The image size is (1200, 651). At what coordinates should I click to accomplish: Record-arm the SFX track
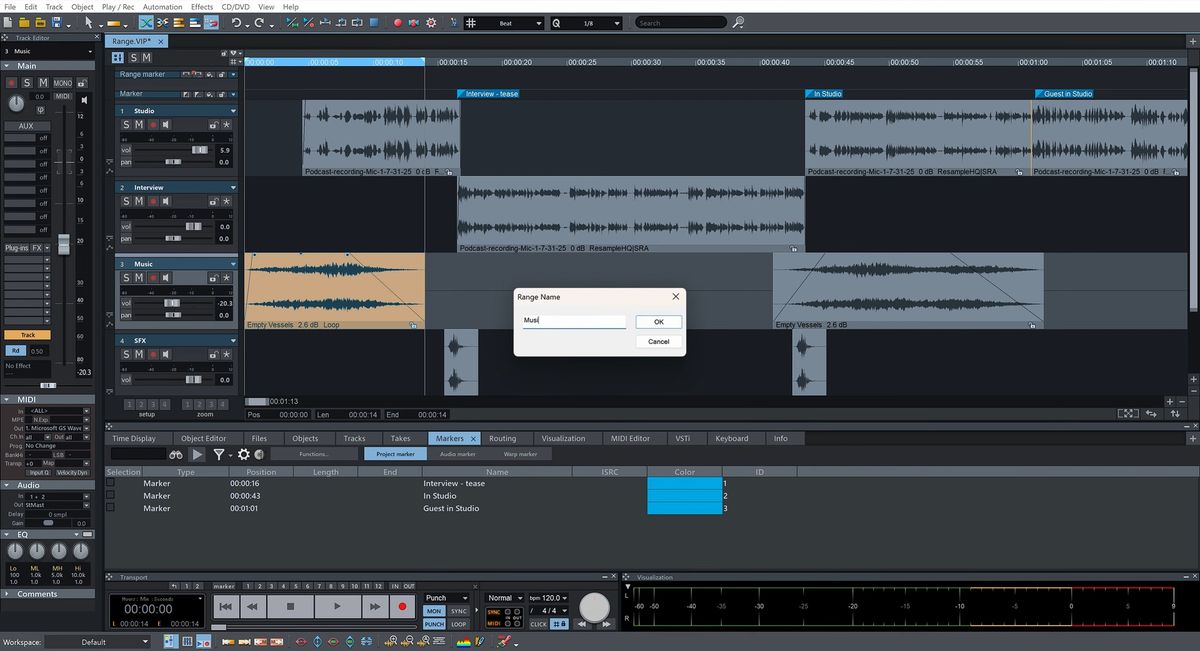click(153, 354)
